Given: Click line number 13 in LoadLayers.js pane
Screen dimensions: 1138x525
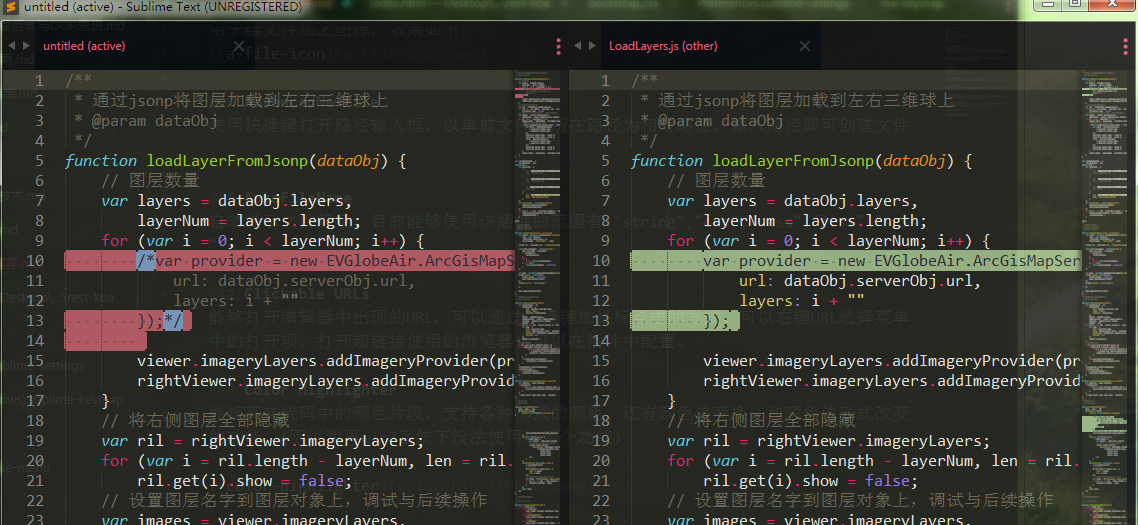Looking at the screenshot, I should tap(601, 321).
